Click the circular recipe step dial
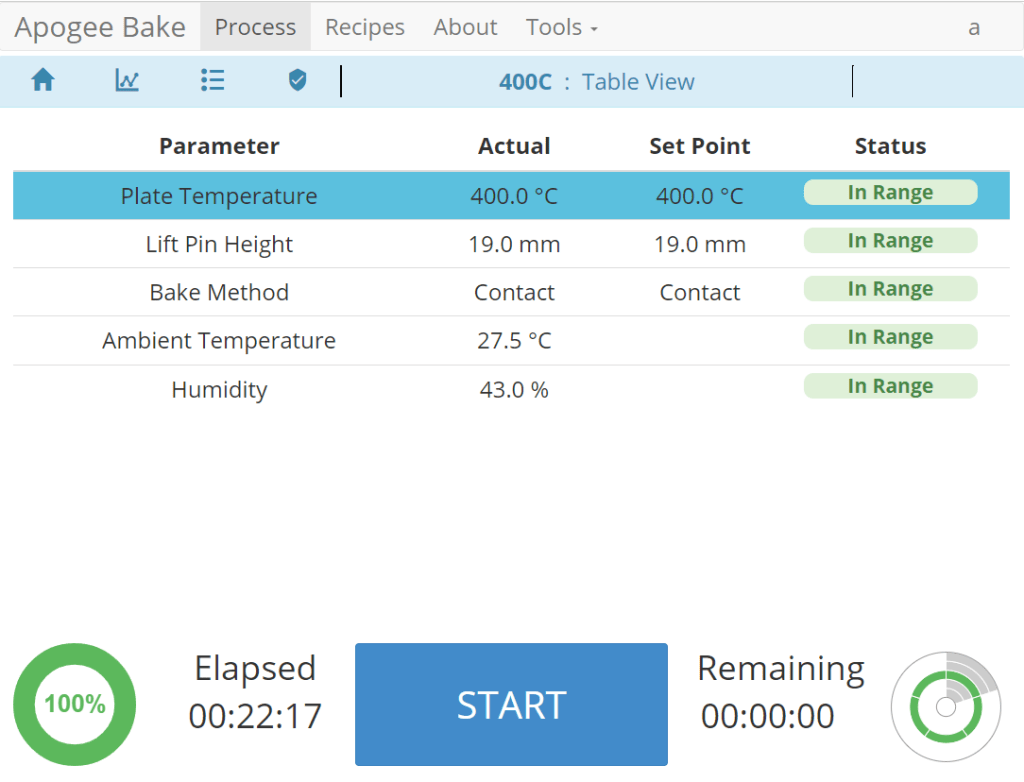Screen dimensions: 1024x782 [945, 707]
